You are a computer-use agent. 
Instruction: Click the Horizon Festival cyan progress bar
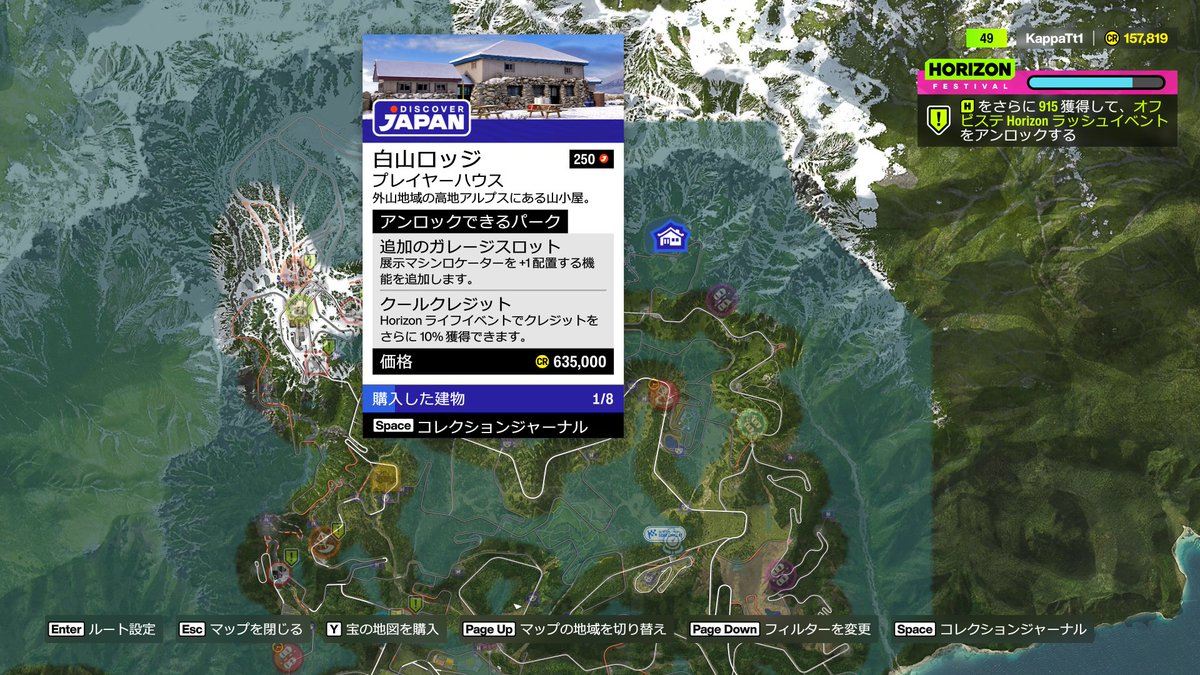1095,83
